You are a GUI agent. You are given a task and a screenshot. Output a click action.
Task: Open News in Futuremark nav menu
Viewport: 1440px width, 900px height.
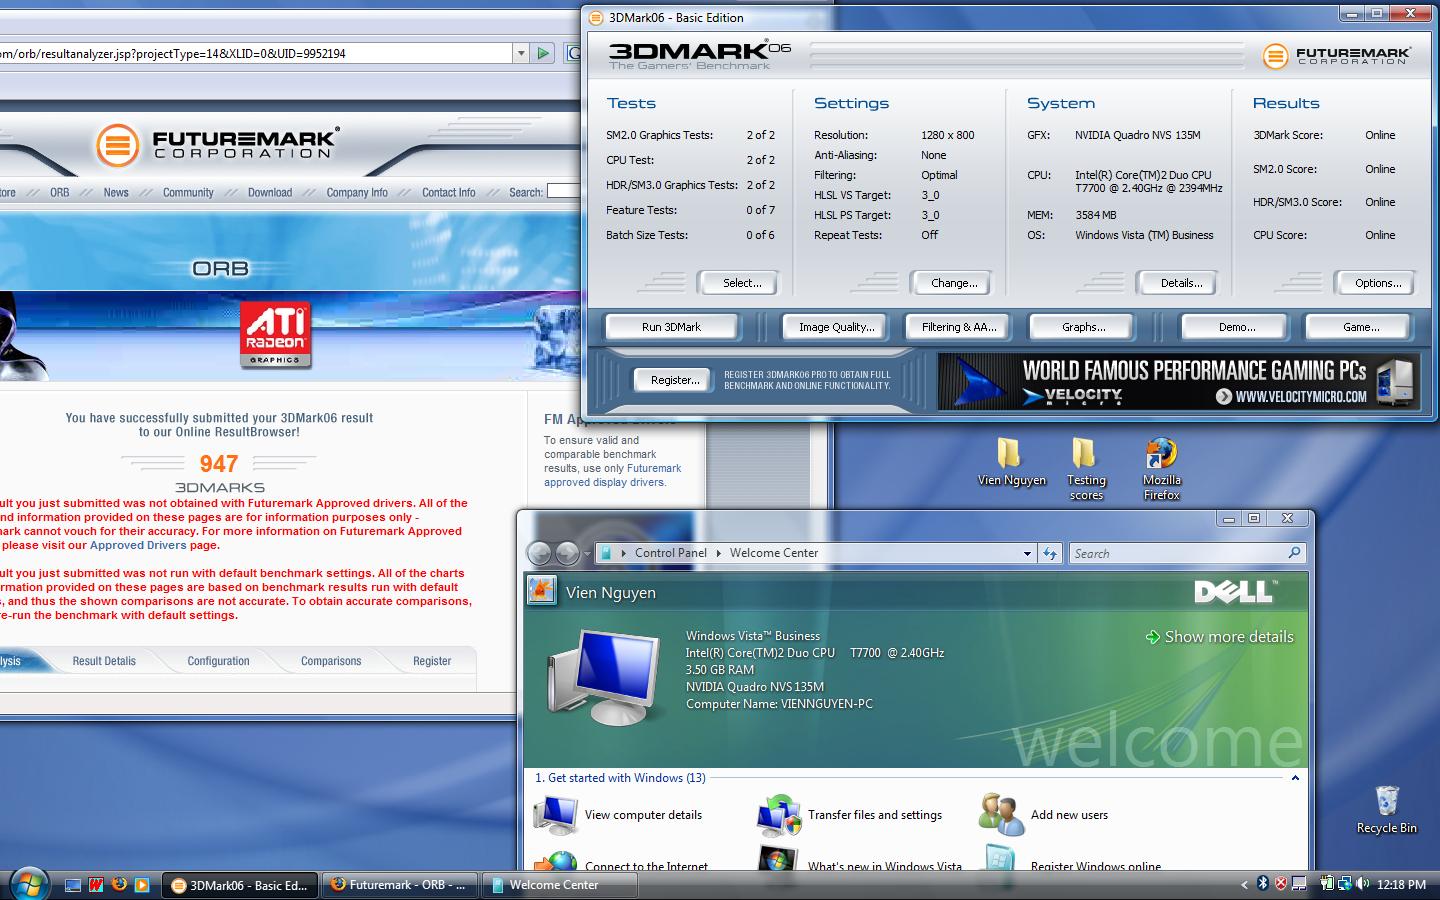click(116, 192)
